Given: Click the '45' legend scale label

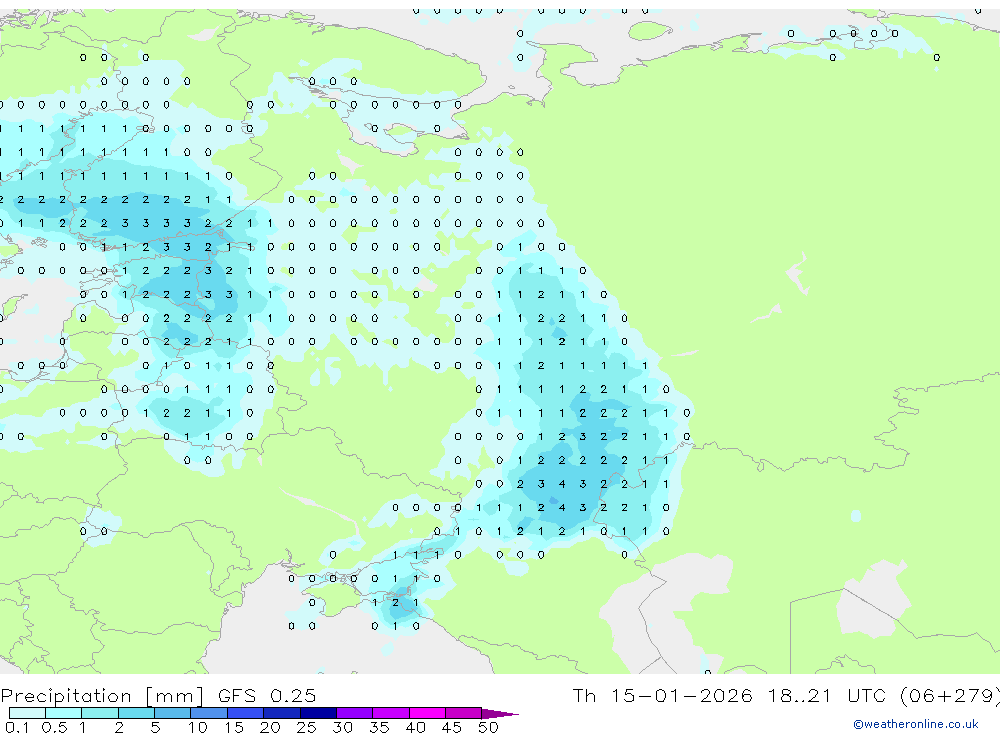Looking at the screenshot, I should coord(452,727).
